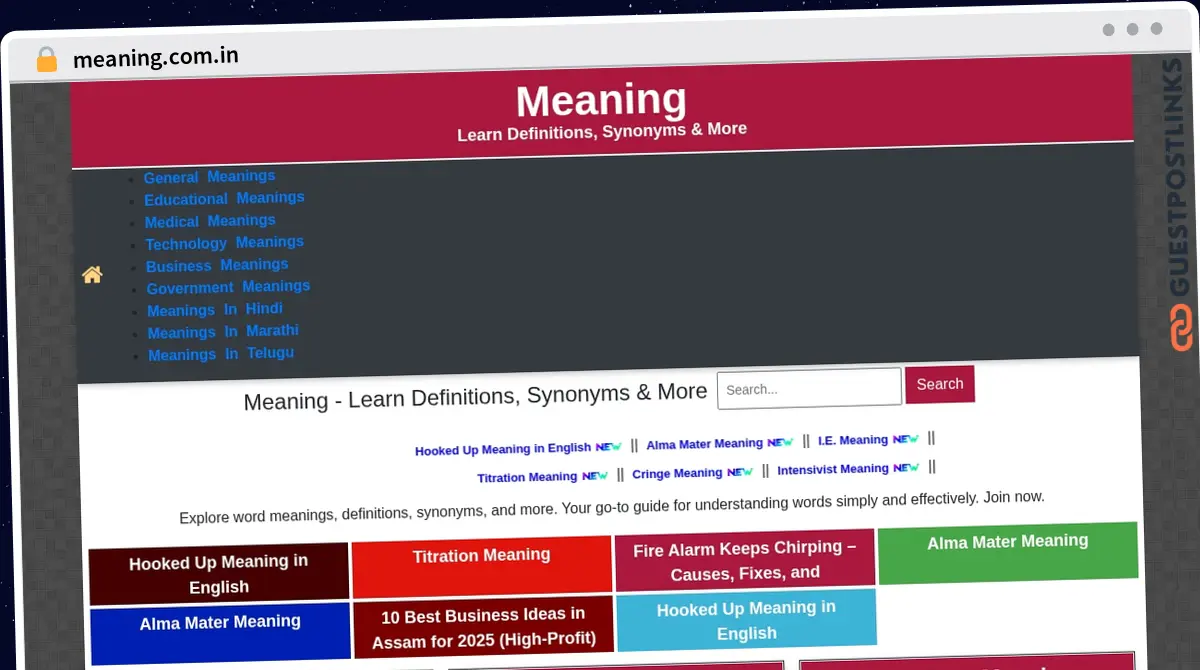This screenshot has width=1200, height=670.
Task: Click the Titration Meaning NEW link
Action: click(542, 477)
